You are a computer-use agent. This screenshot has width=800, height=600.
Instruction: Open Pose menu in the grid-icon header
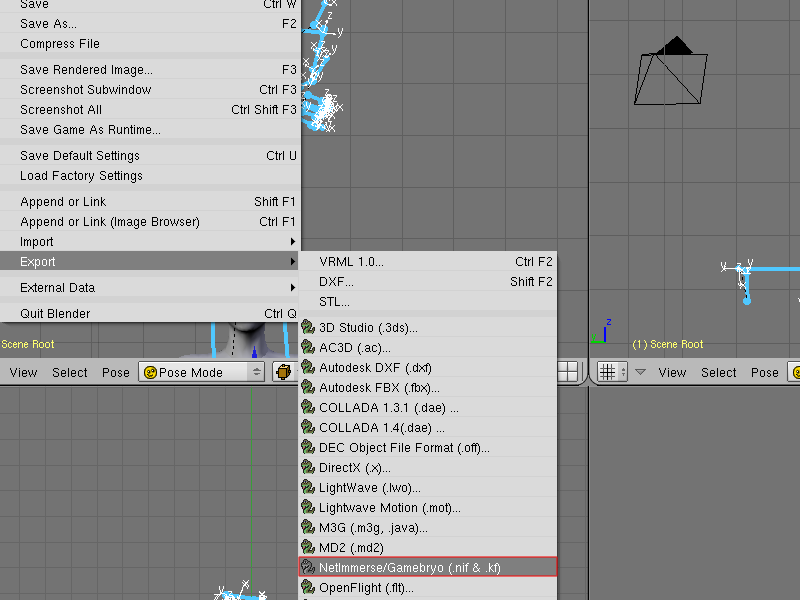tap(764, 372)
